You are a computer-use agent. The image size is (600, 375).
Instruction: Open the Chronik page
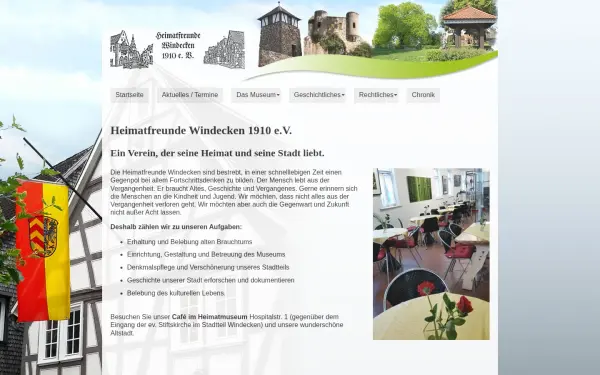[423, 95]
